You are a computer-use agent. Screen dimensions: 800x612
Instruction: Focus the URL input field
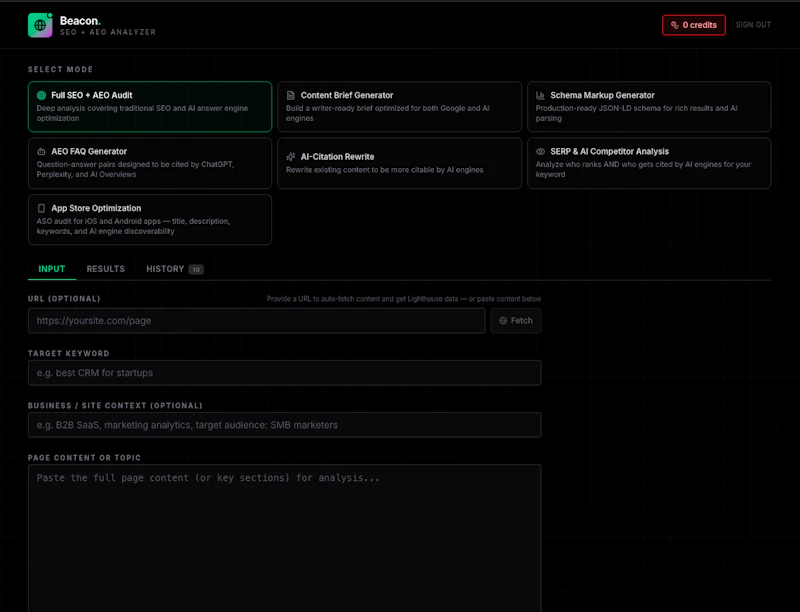click(257, 321)
